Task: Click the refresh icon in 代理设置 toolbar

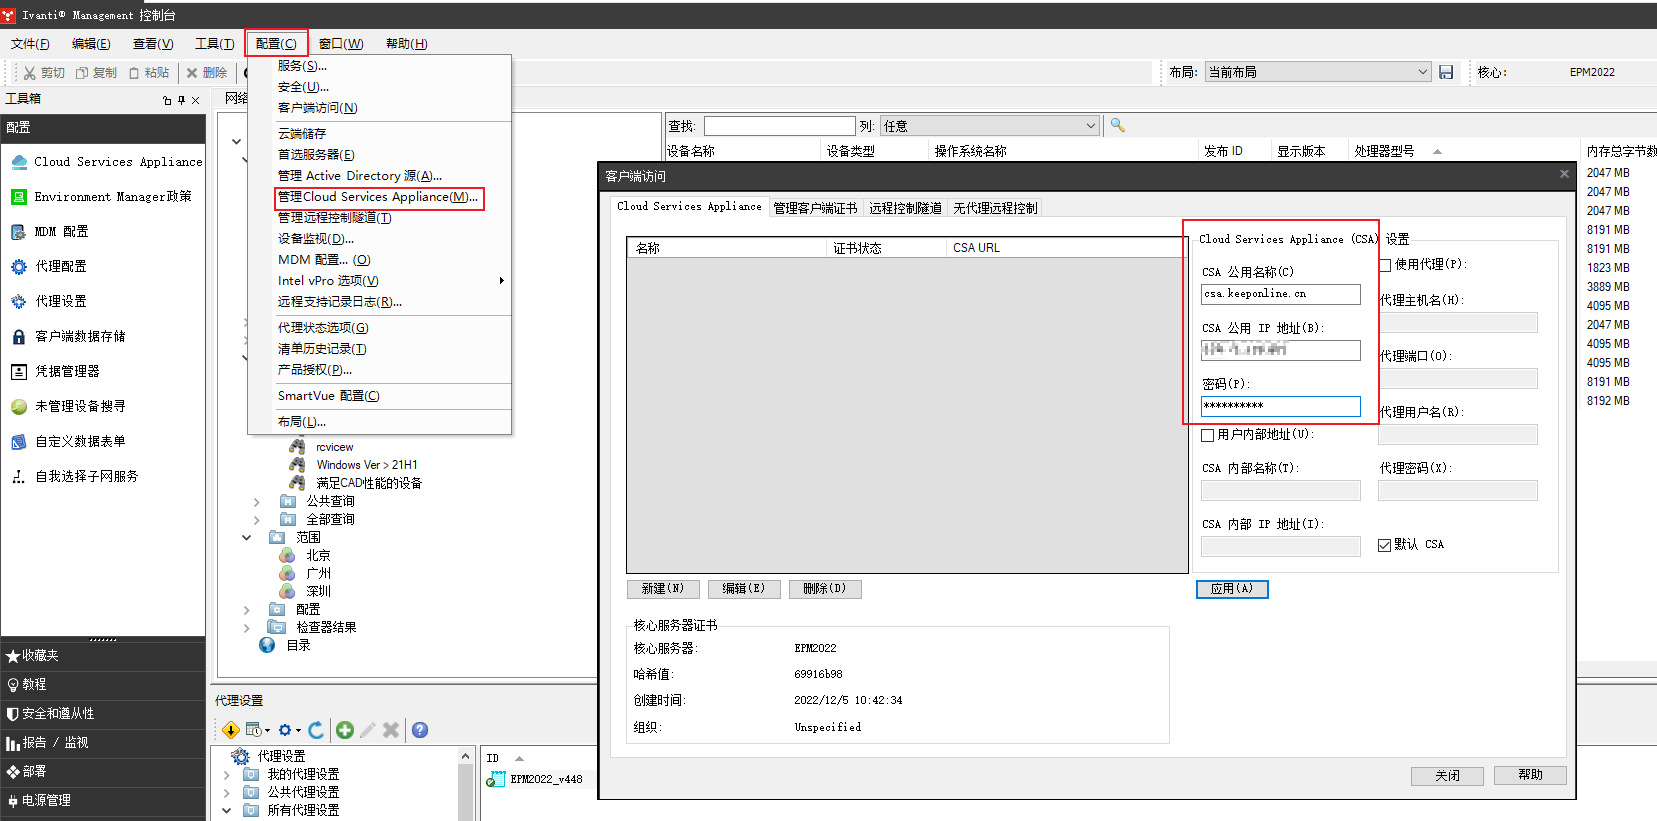Action: coord(316,730)
